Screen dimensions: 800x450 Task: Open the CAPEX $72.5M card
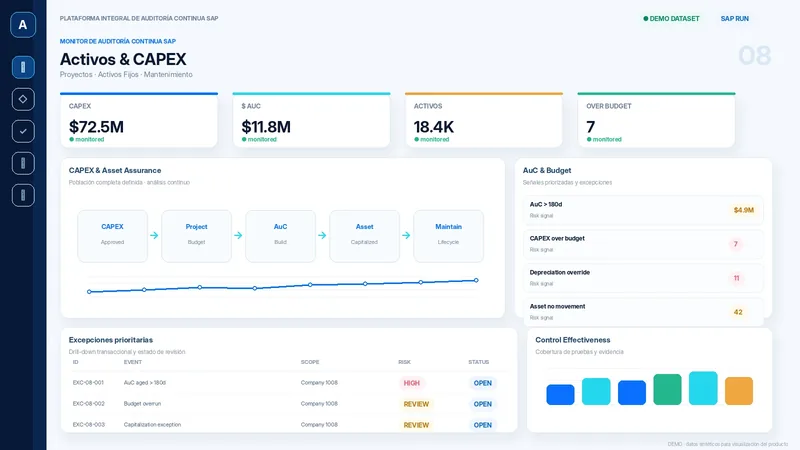(x=139, y=120)
